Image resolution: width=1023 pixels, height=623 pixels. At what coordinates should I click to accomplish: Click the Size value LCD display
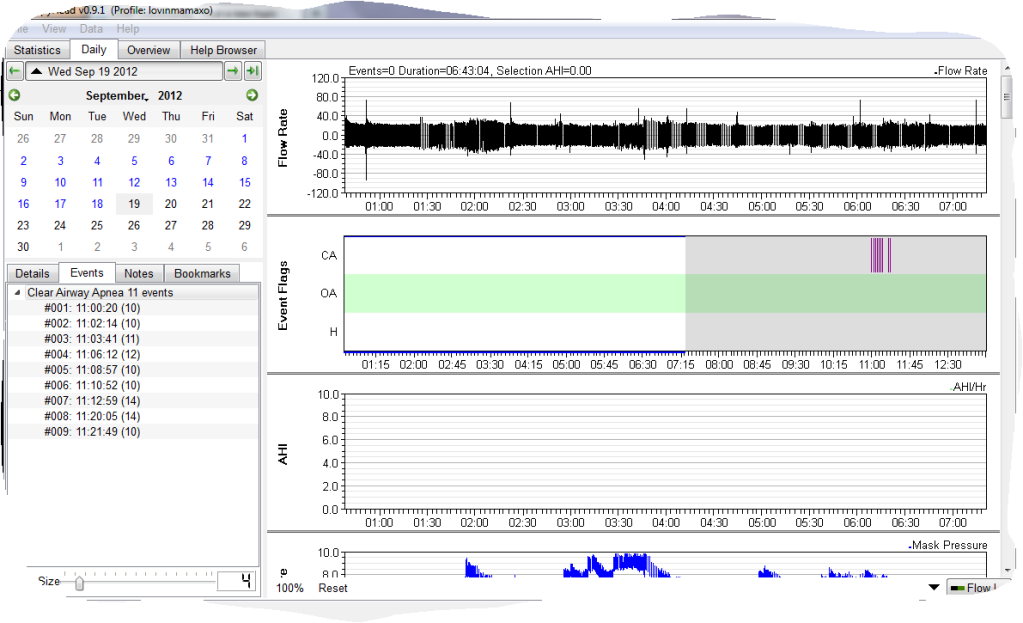click(236, 581)
